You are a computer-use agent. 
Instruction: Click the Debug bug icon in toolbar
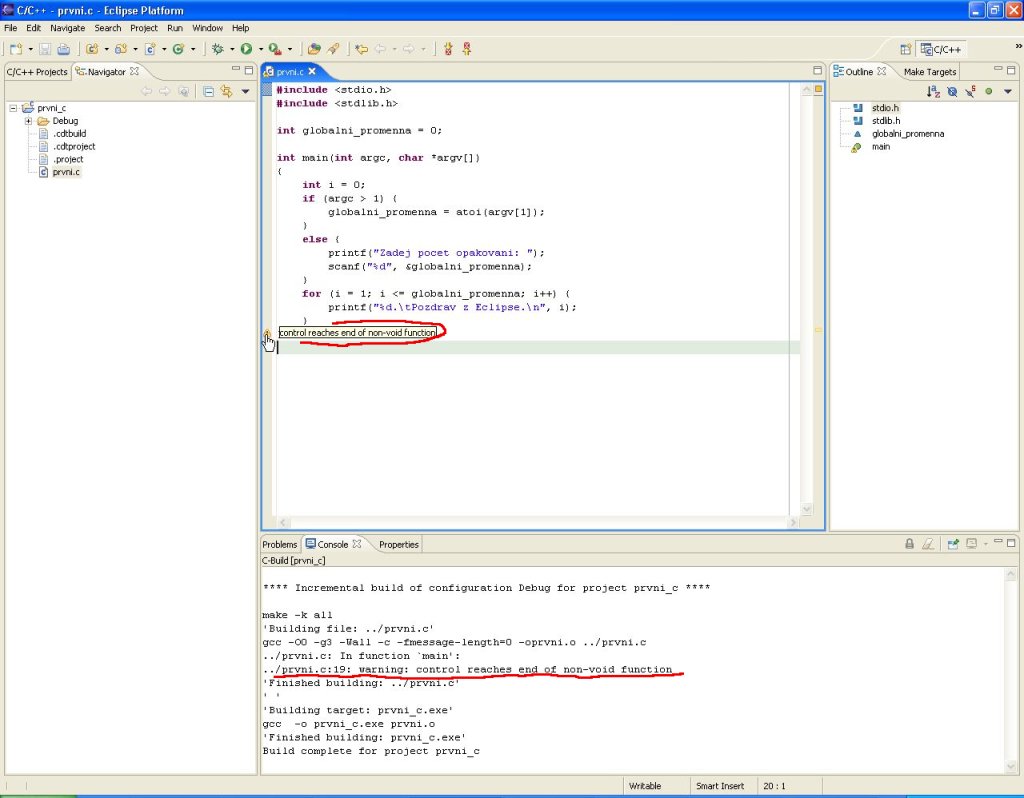[218, 48]
